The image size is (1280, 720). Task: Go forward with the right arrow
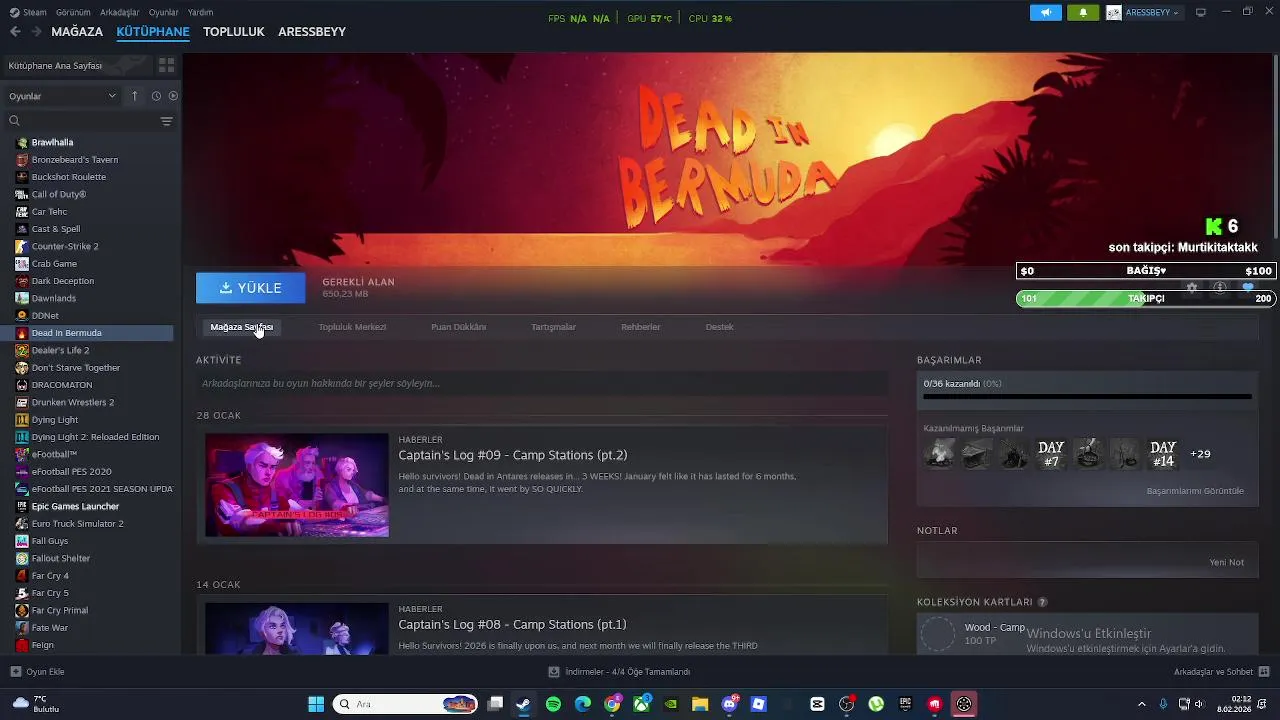36,32
